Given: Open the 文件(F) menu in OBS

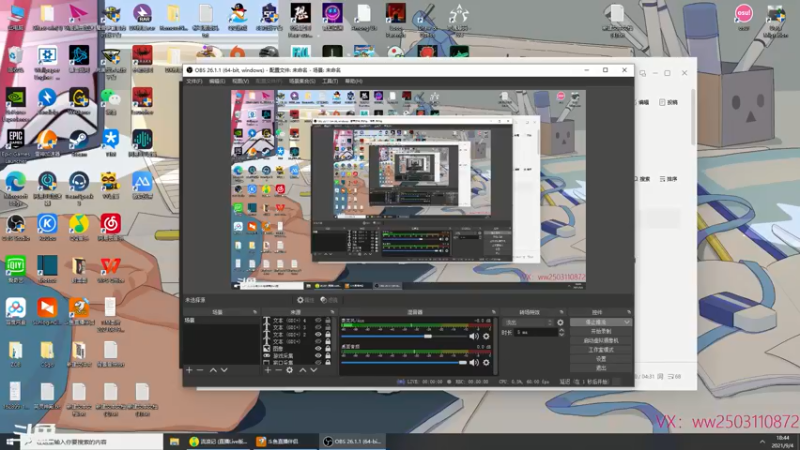Looking at the screenshot, I should 194,81.
